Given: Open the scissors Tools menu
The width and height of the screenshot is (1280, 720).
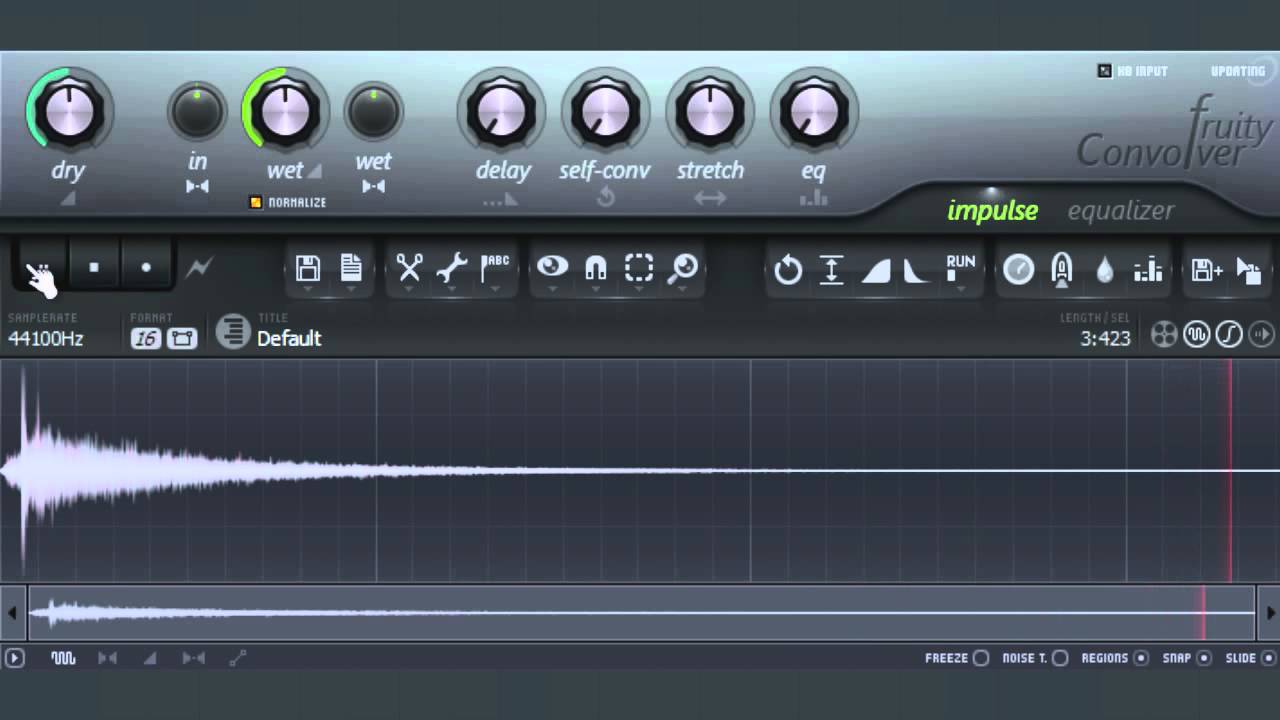Looking at the screenshot, I should coord(409,268).
